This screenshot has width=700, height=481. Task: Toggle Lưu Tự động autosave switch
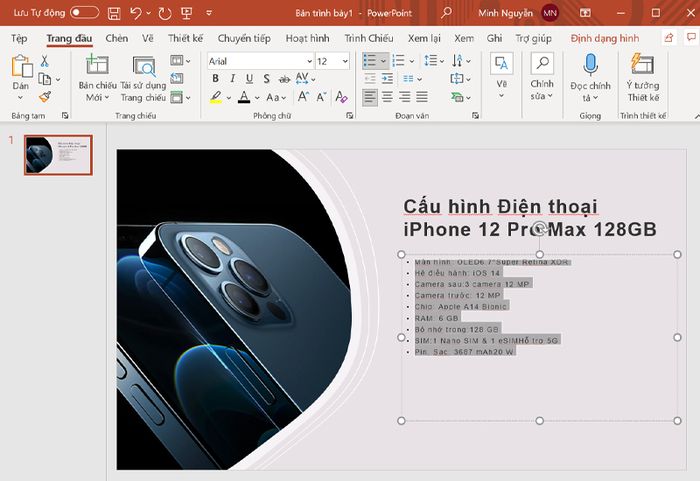coord(84,13)
